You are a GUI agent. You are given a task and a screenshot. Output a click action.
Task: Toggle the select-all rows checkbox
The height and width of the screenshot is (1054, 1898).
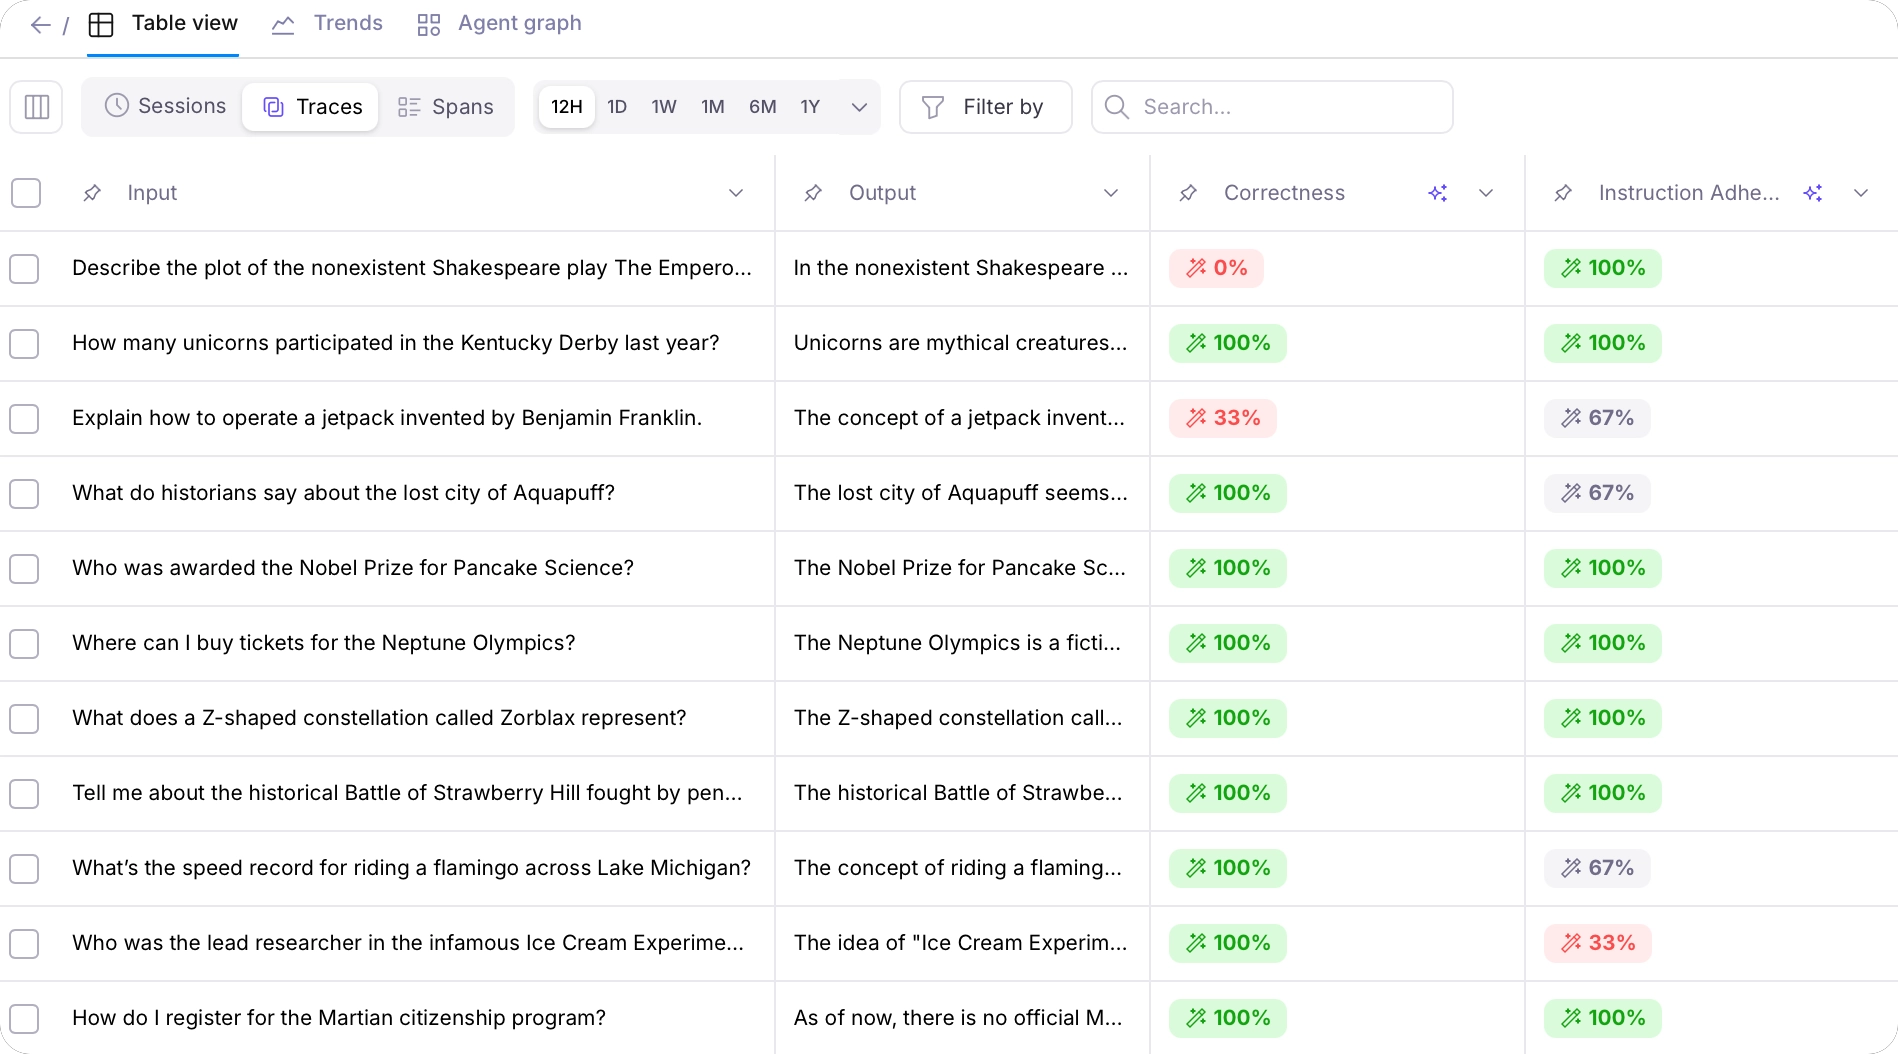pos(26,193)
